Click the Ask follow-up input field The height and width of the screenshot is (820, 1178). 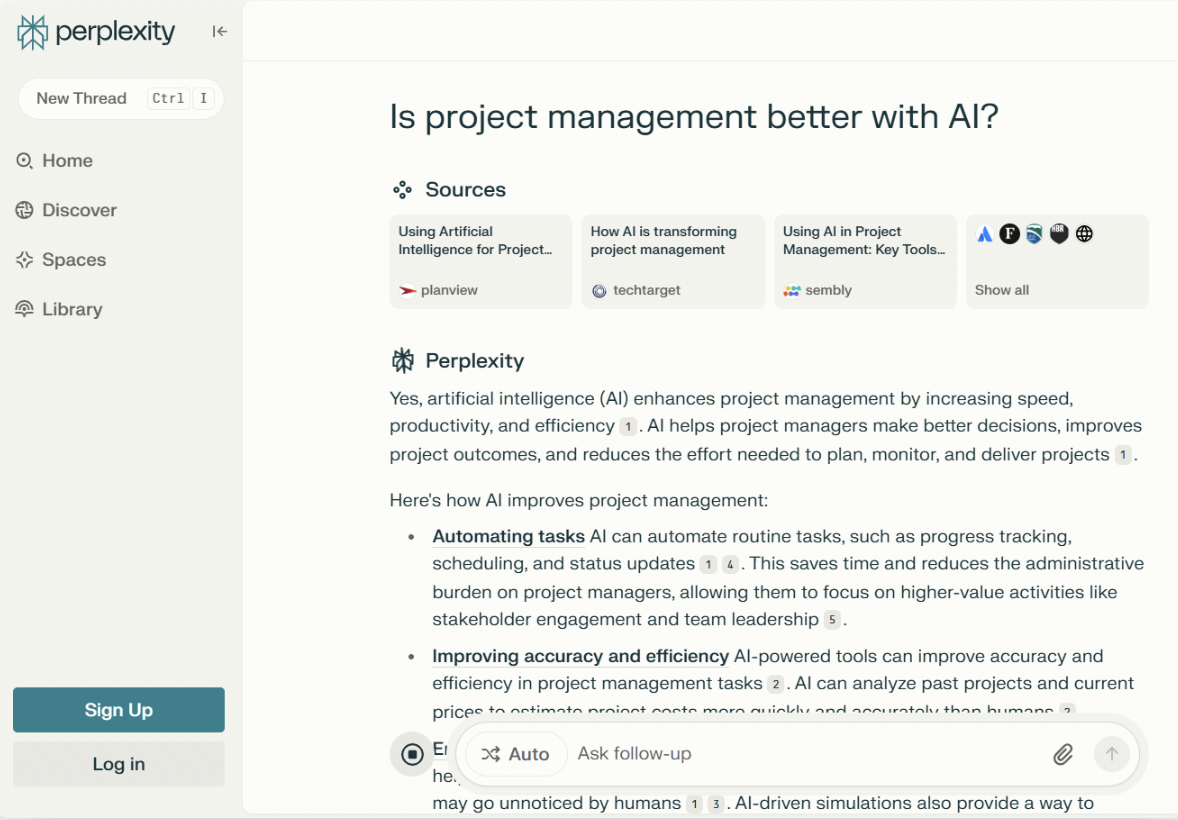click(808, 754)
